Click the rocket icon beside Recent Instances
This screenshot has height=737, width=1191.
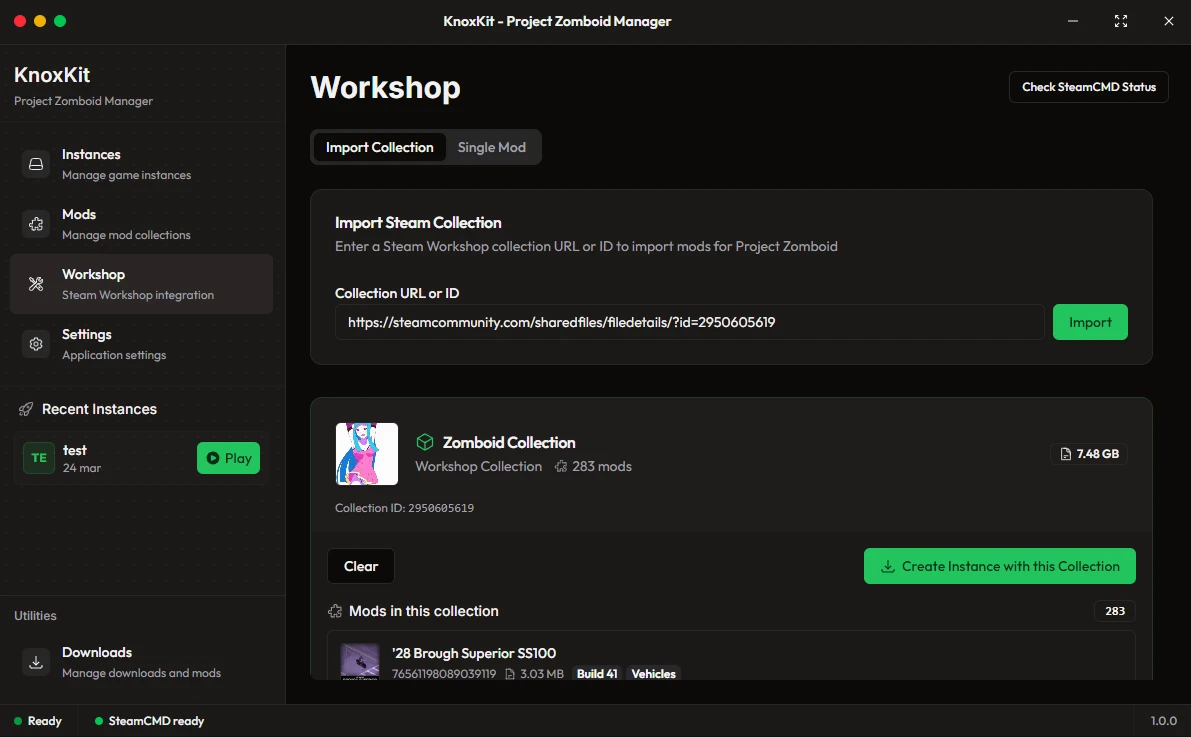(26, 409)
